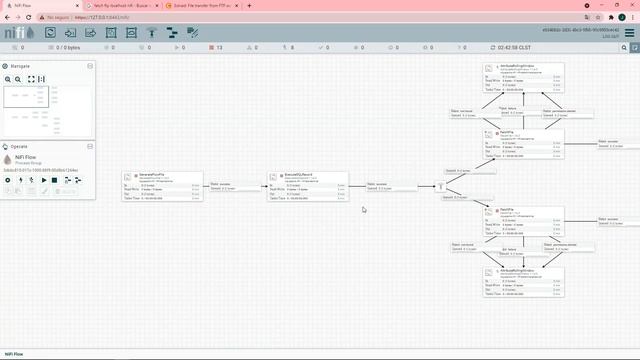Disable components with crossed lightning icon
Screen dimensions: 640x360
[31, 180]
